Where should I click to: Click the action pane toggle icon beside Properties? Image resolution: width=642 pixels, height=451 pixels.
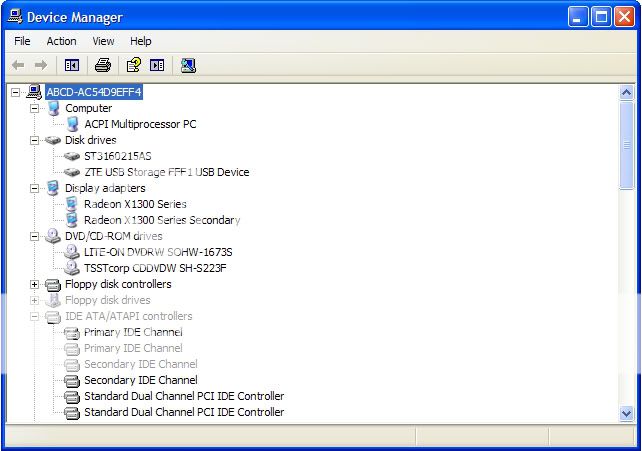coord(157,65)
